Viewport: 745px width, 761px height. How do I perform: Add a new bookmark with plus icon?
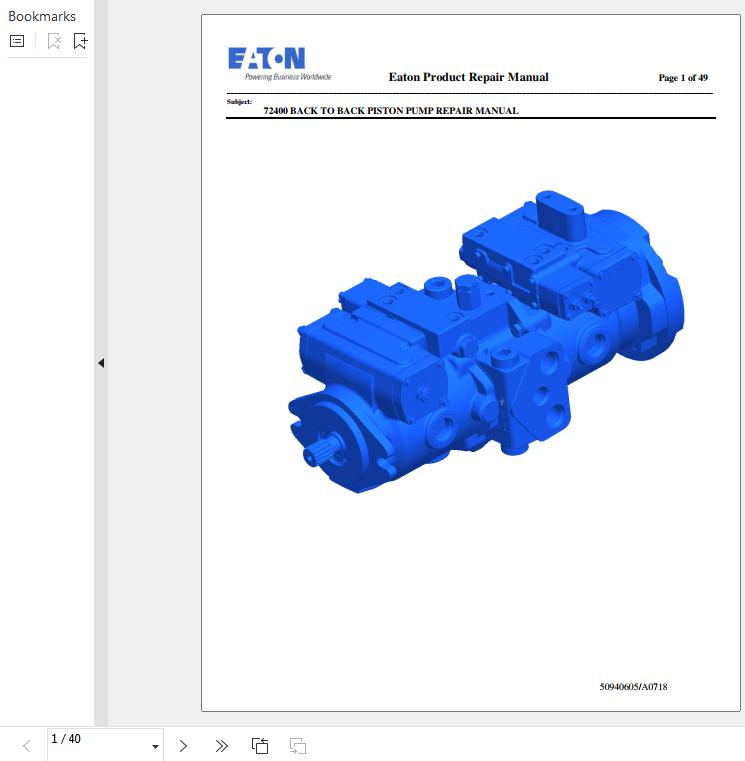point(80,41)
